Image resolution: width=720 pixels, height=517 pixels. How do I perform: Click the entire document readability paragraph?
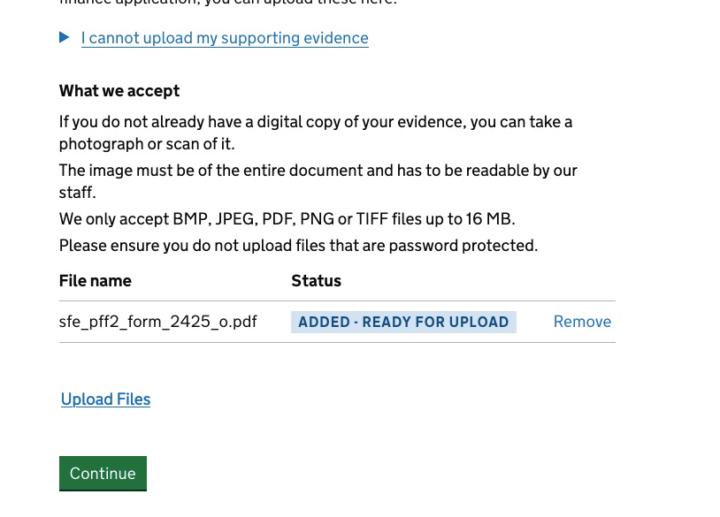click(317, 170)
